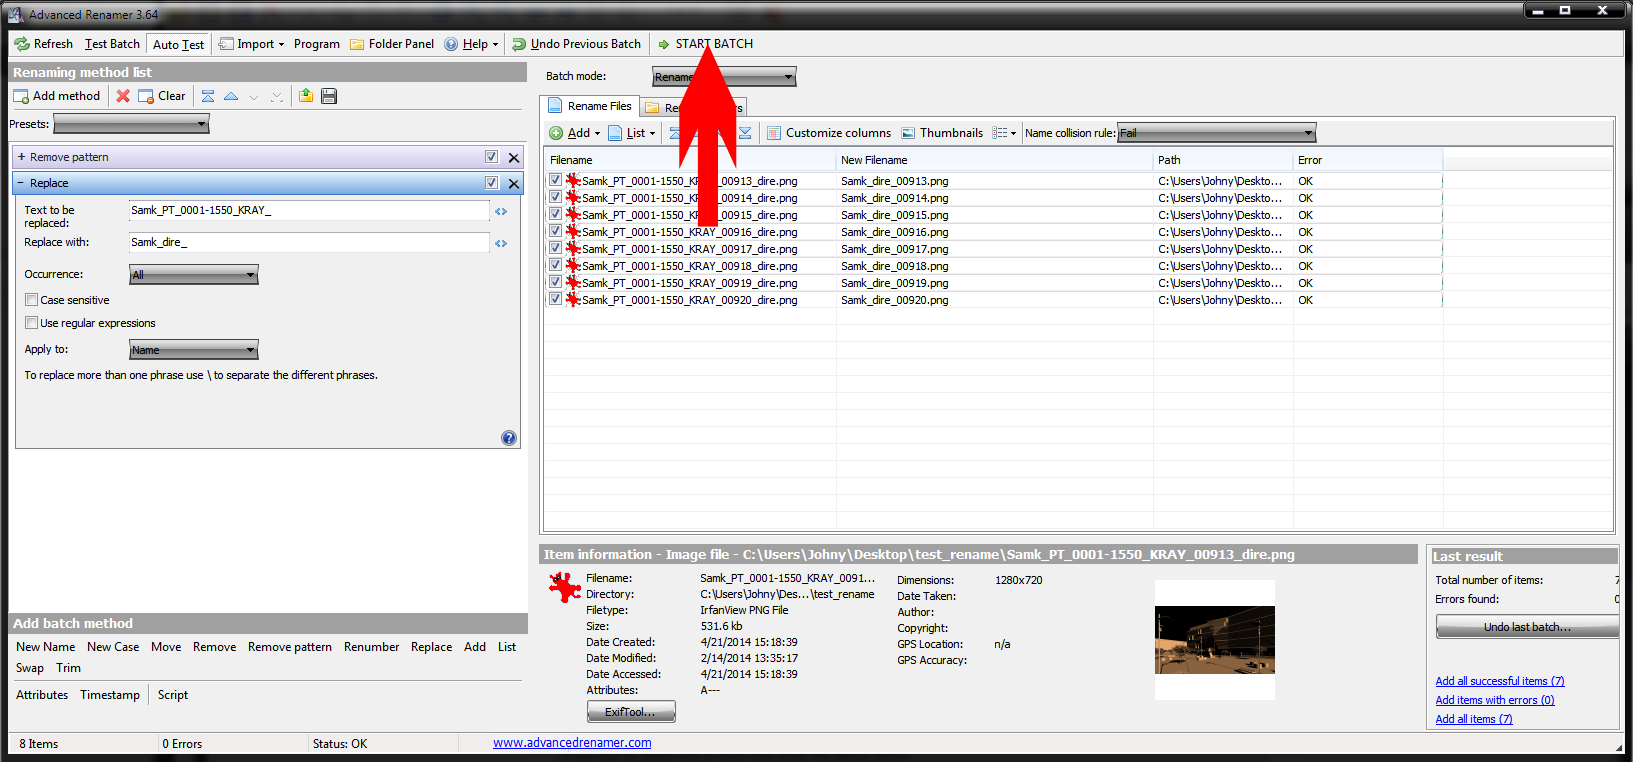Click the load preset folder icon
The width and height of the screenshot is (1633, 762).
pyautogui.click(x=306, y=96)
